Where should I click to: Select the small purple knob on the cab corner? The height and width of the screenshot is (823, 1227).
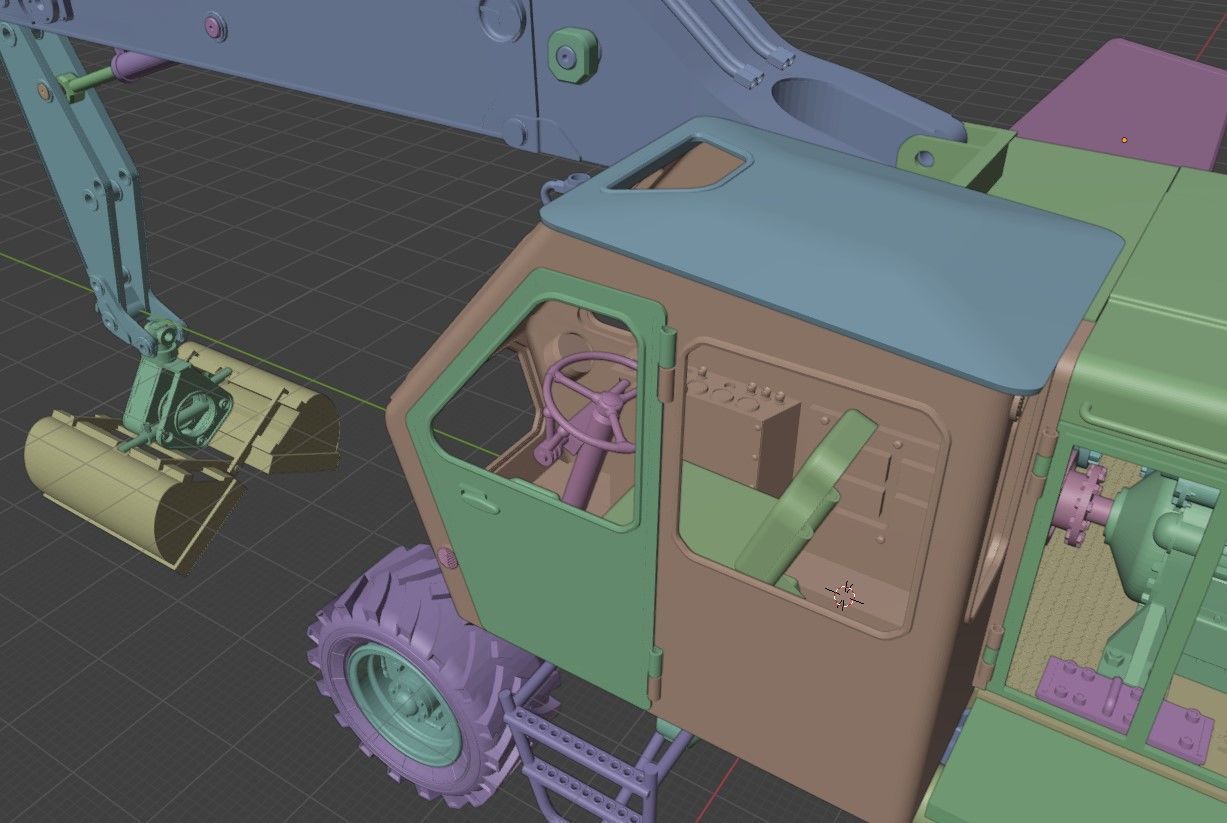(447, 558)
